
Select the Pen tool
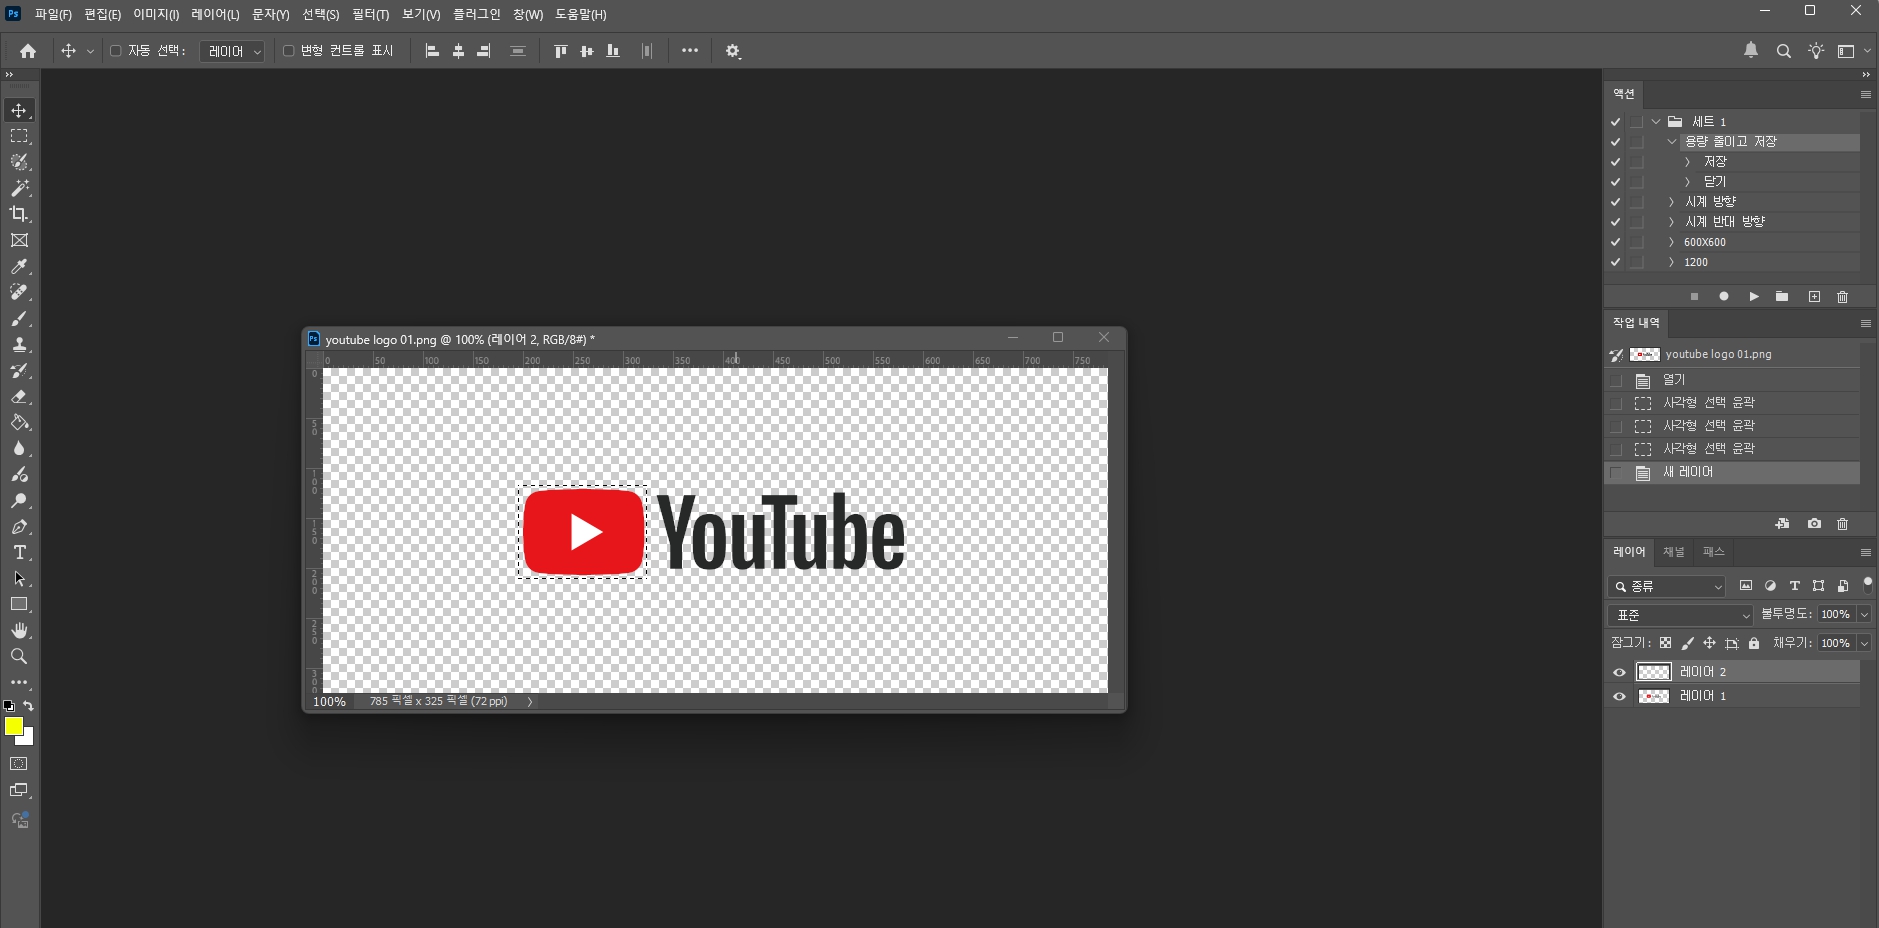point(19,526)
